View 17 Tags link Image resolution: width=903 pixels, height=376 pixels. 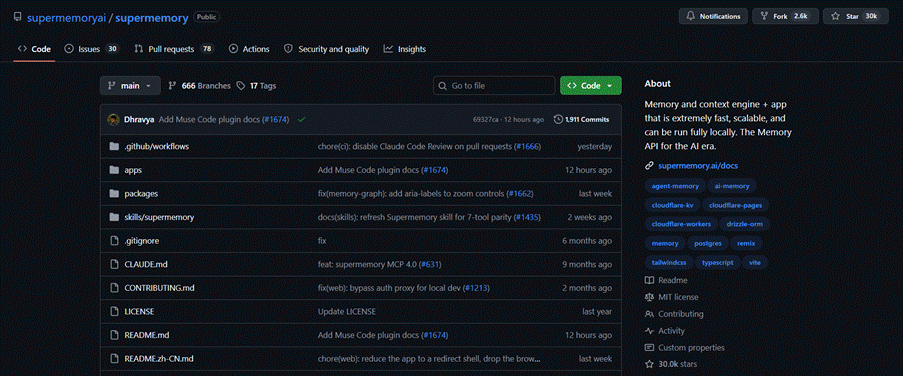click(256, 86)
